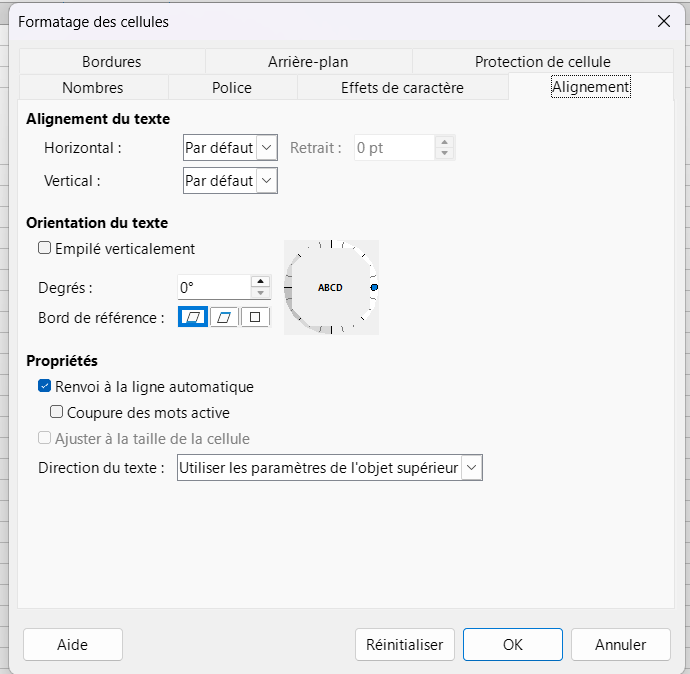The image size is (690, 674).
Task: Select the inside-cell reference edge icon
Action: [x=255, y=317]
